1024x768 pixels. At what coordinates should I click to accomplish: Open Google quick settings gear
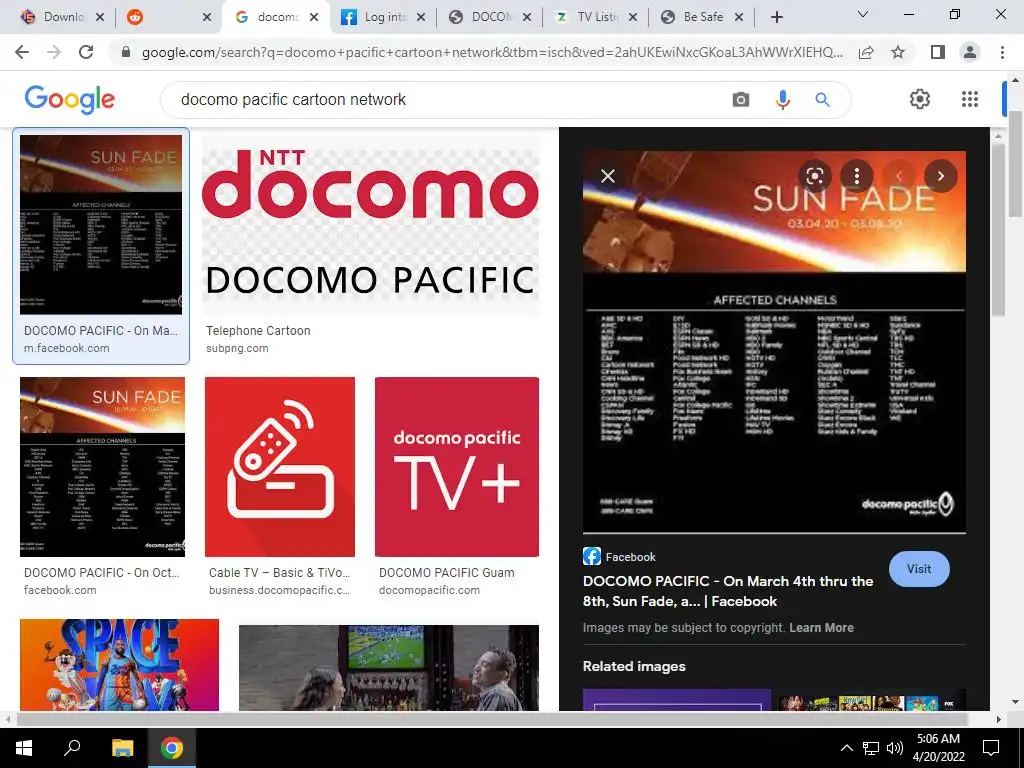(x=920, y=99)
